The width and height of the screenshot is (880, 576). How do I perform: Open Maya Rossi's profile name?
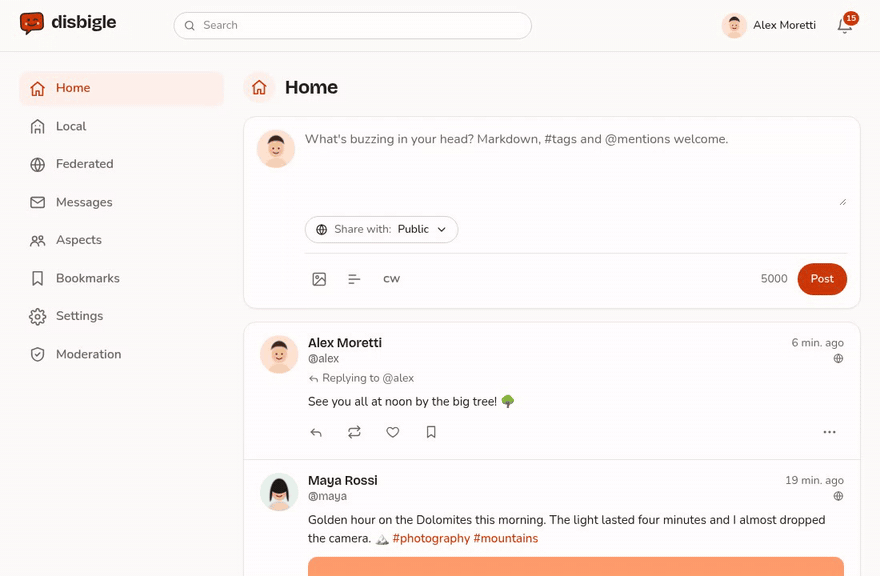tap(343, 481)
